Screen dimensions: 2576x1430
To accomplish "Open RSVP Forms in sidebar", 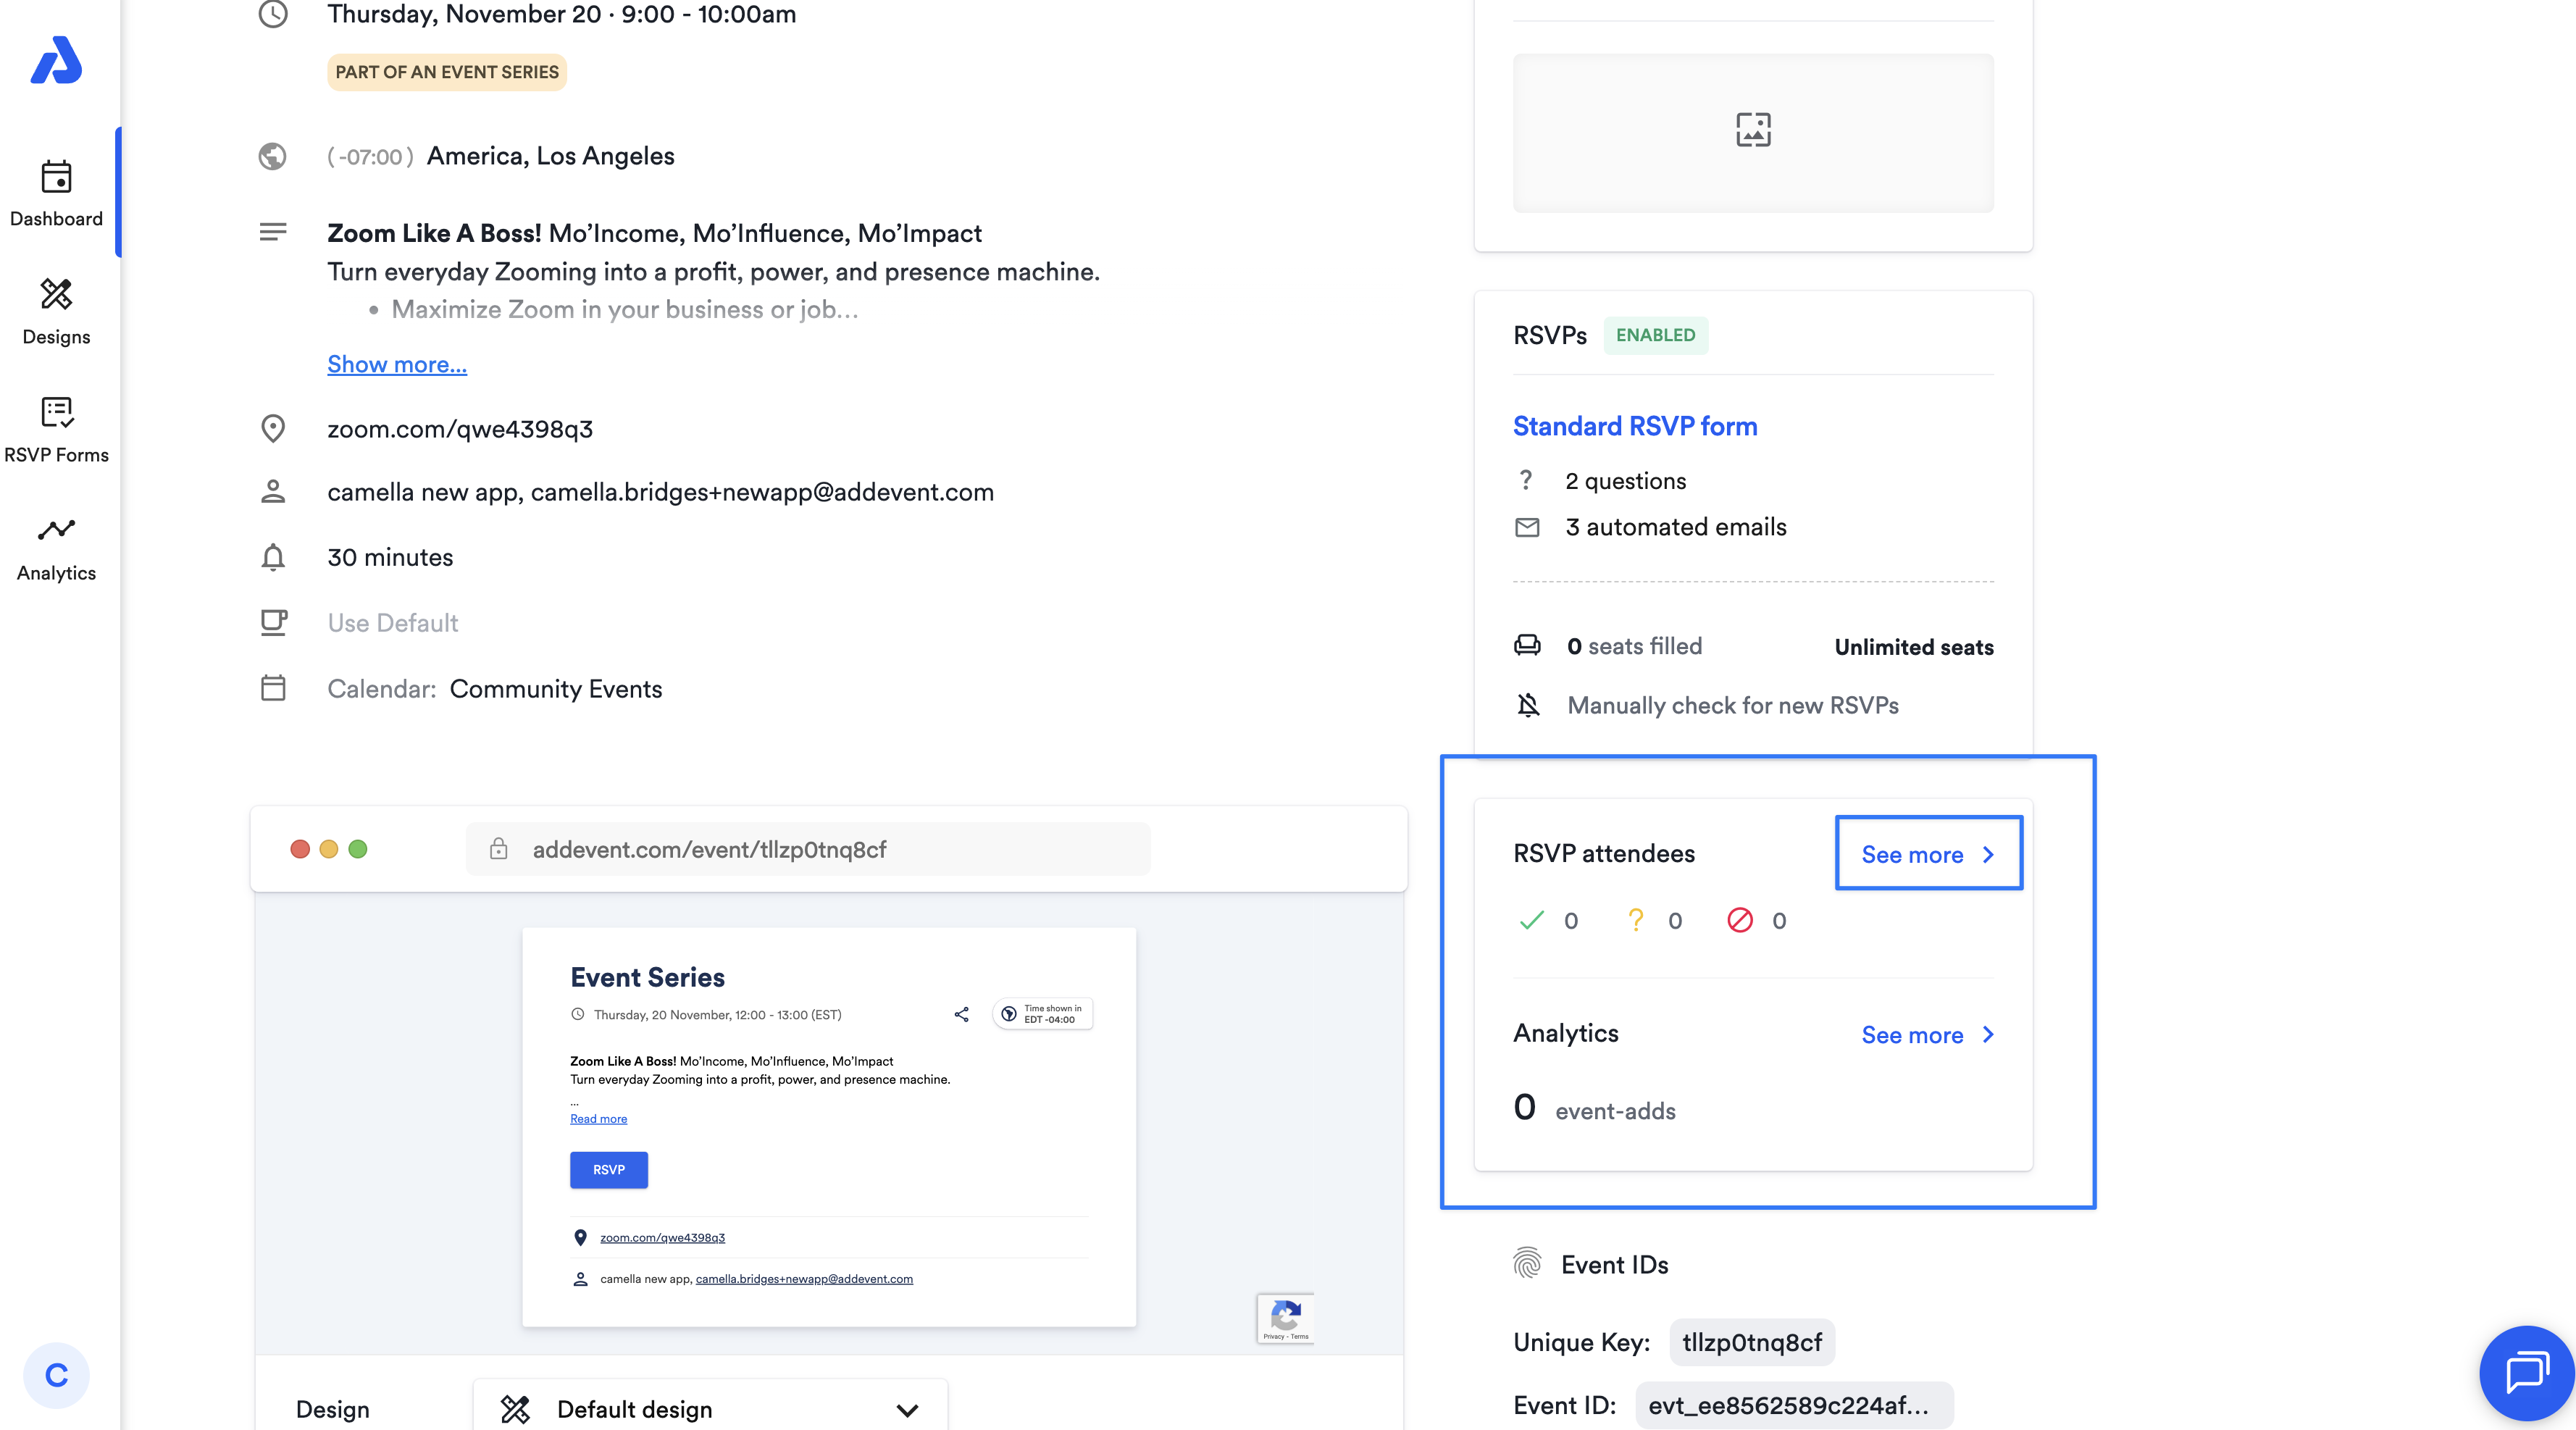I will tap(56, 429).
